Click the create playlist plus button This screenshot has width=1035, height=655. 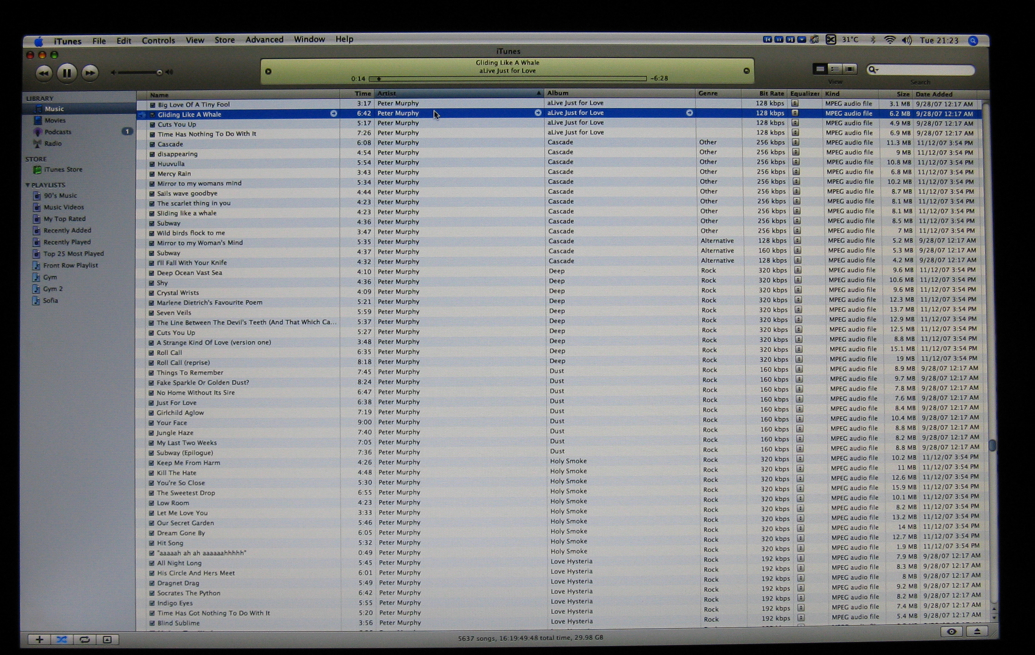(39, 639)
